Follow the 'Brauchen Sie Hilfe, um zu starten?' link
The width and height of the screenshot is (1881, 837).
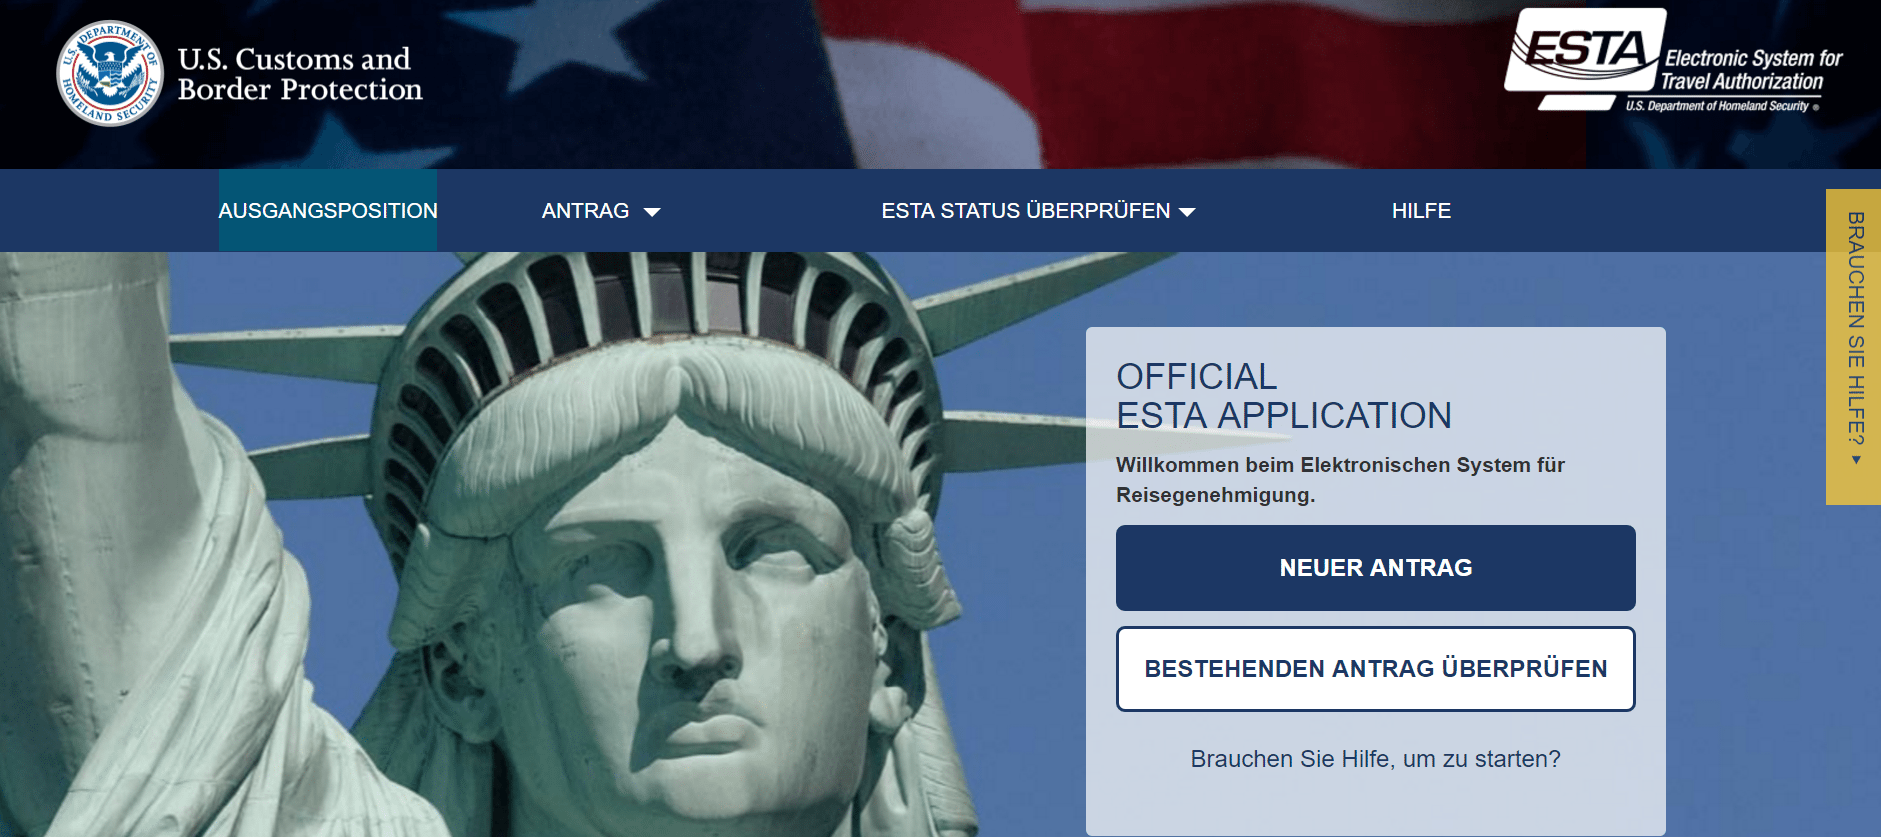pos(1375,759)
